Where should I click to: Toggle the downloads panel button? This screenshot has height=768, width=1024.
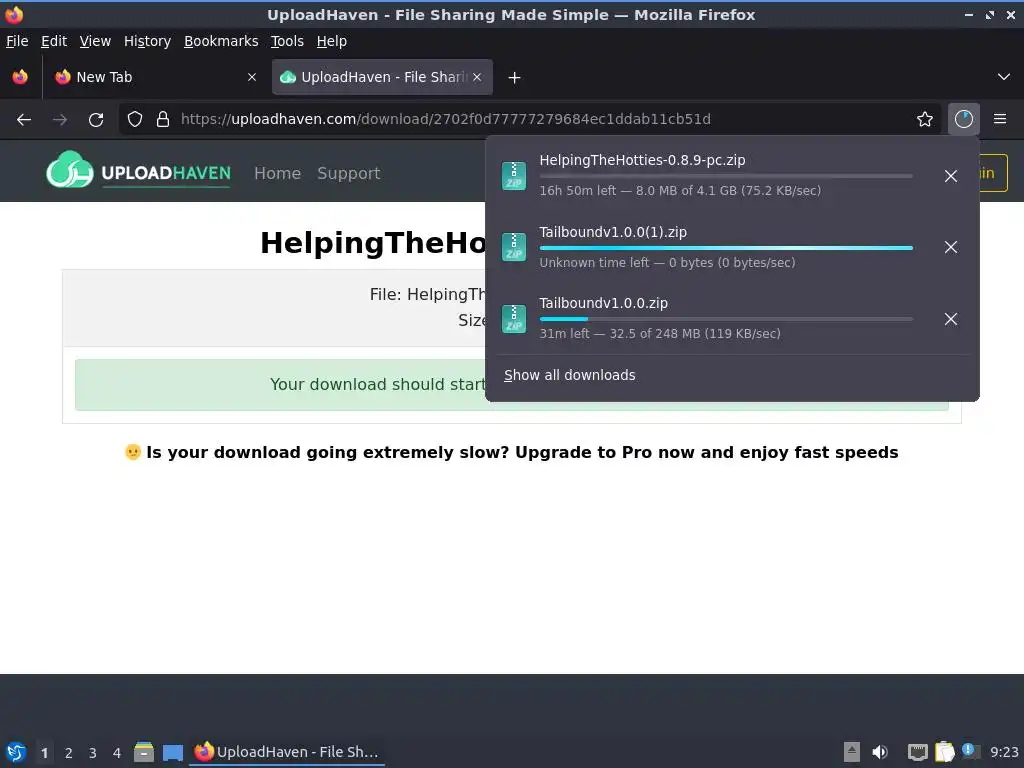pyautogui.click(x=963, y=120)
